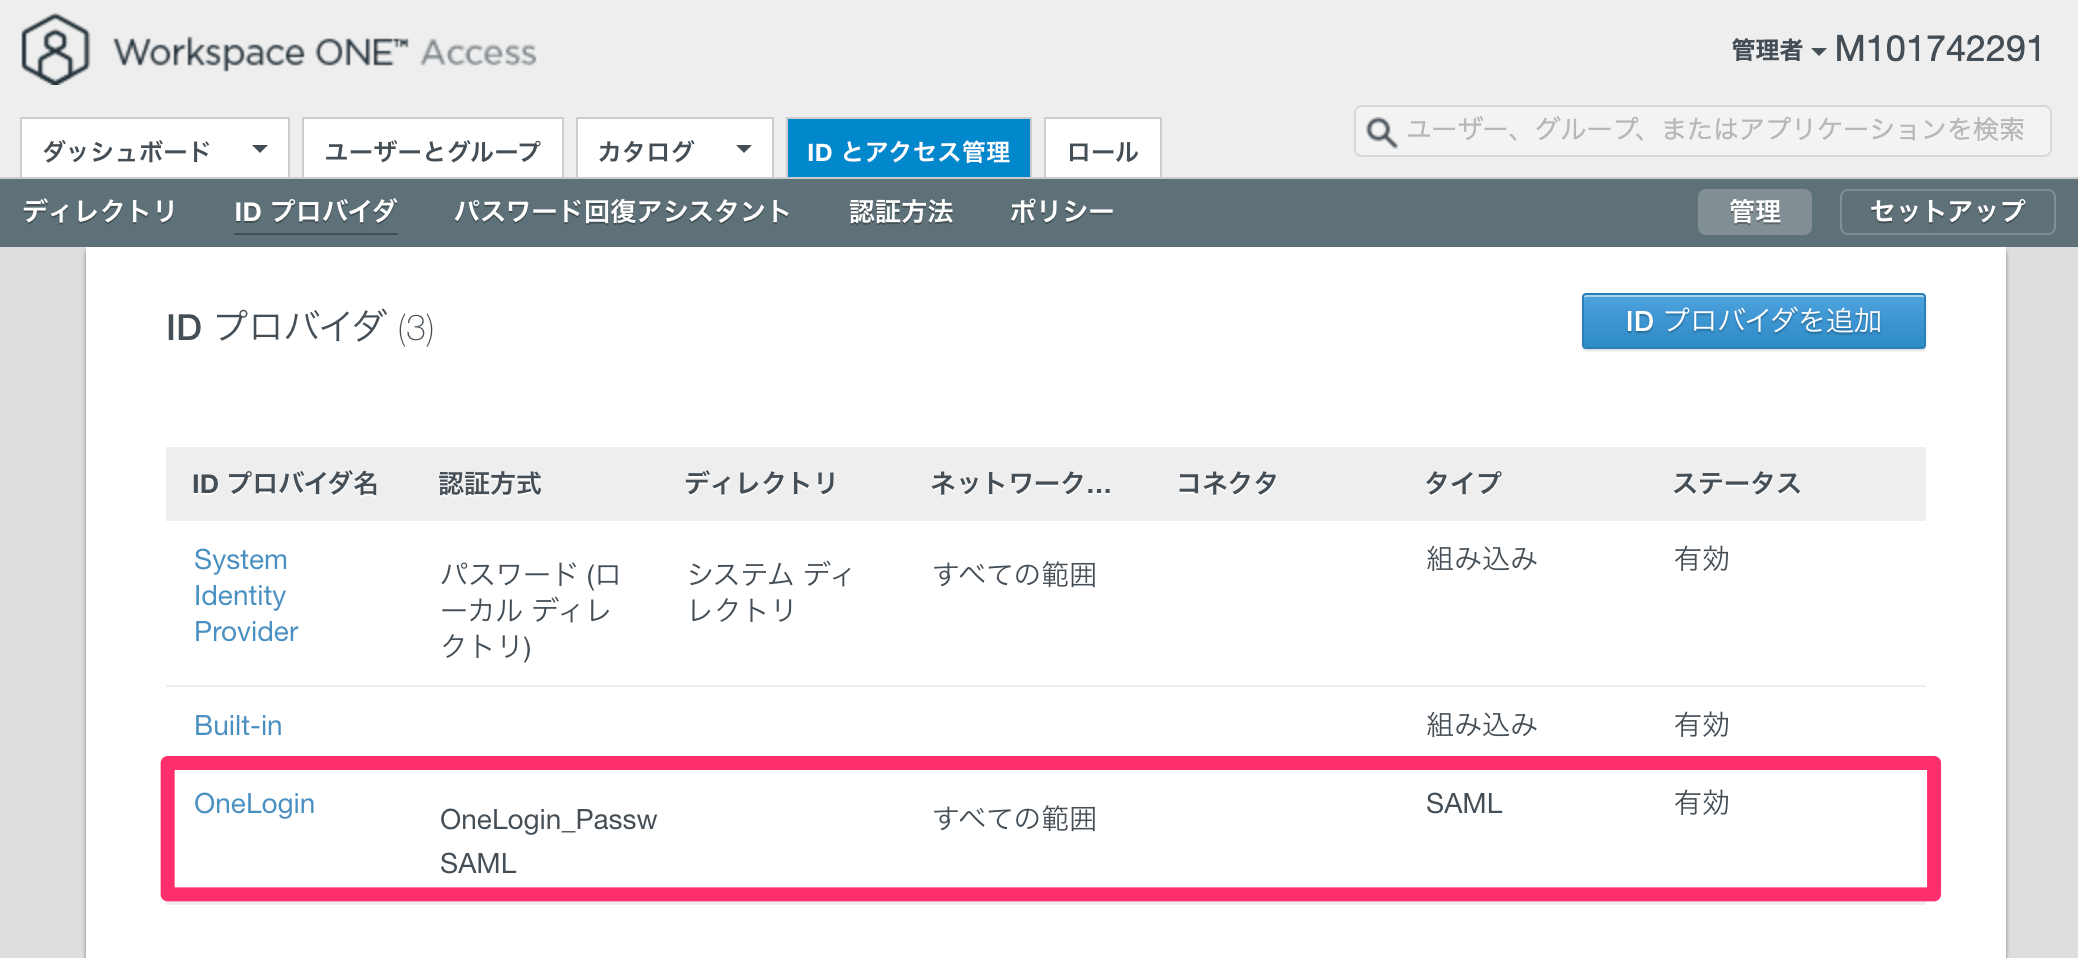This screenshot has height=958, width=2078.
Task: Click すべての範囲 in System Identity Provider row
Action: tap(1015, 574)
